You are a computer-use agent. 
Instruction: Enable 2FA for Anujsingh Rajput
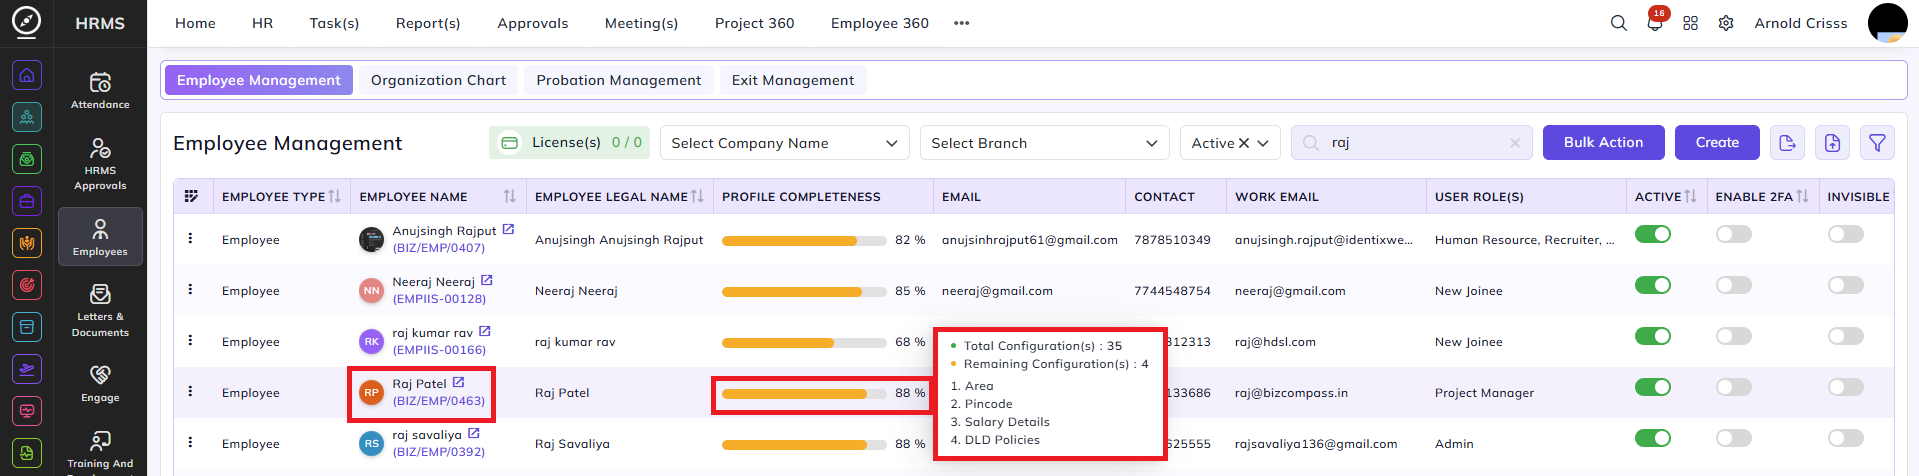tap(1734, 234)
